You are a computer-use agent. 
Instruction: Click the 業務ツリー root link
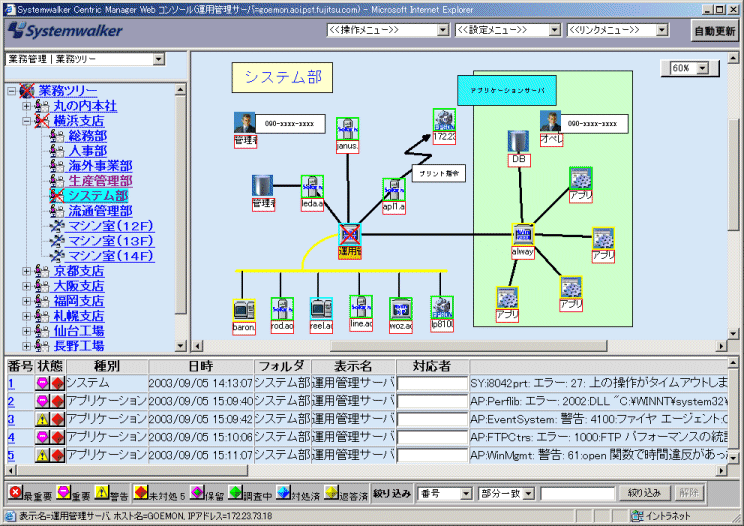pos(68,91)
